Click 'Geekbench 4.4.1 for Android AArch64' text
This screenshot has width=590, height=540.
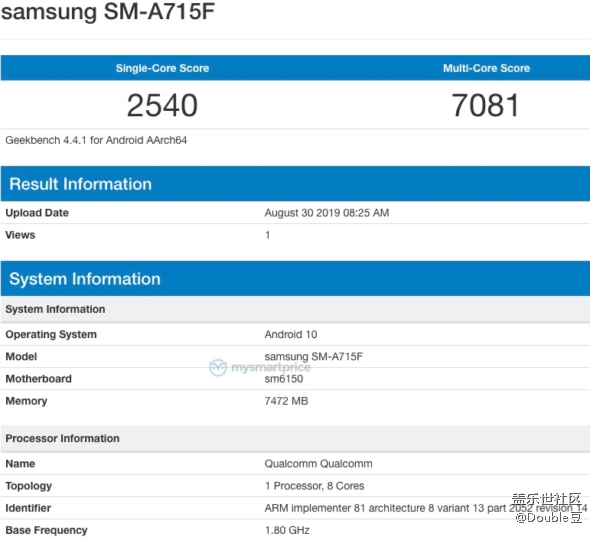96,140
